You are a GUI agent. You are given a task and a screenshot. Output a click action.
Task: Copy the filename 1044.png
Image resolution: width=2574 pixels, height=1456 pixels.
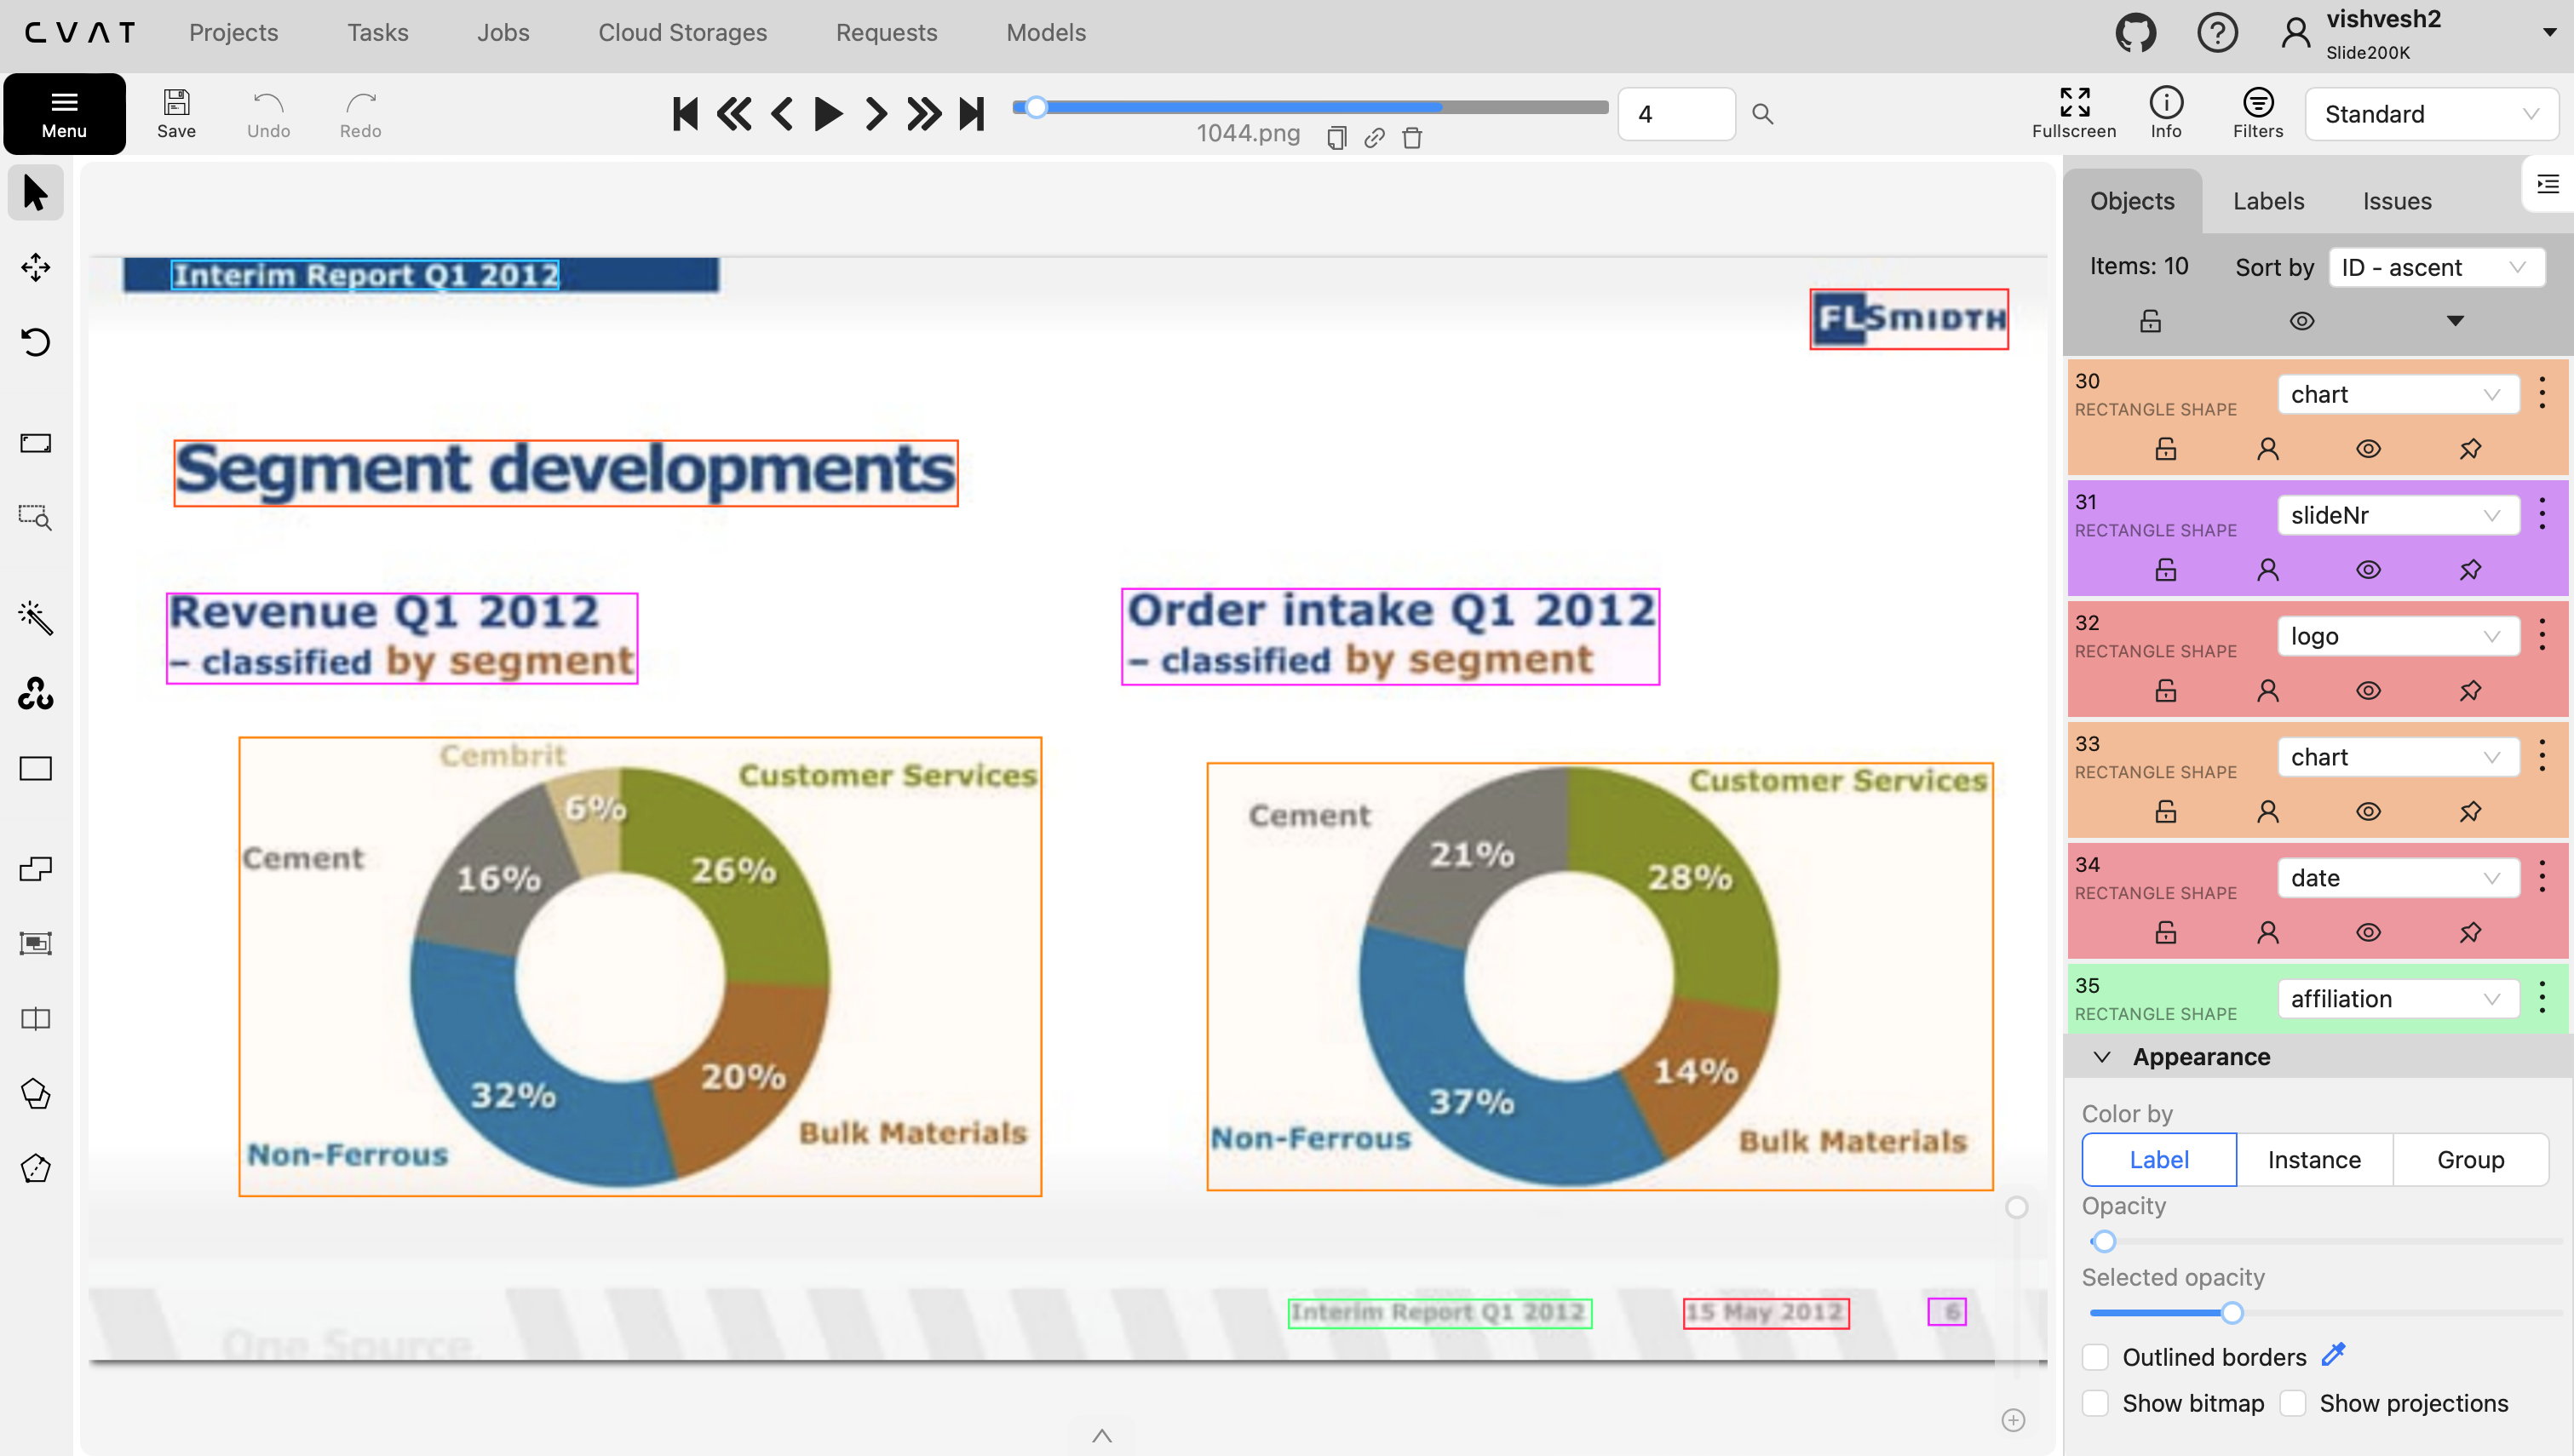(x=1336, y=137)
